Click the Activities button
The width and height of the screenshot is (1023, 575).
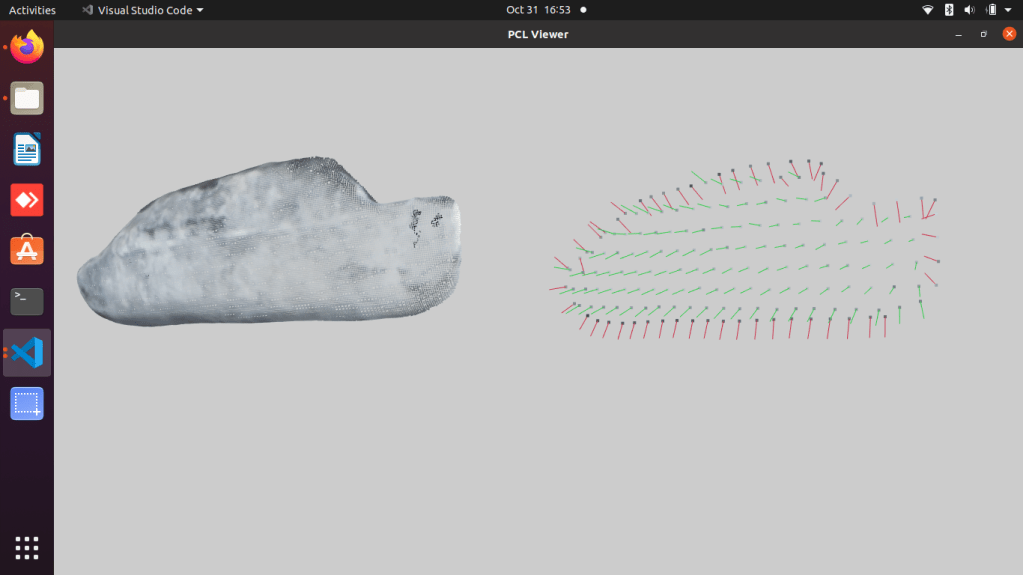pyautogui.click(x=32, y=10)
